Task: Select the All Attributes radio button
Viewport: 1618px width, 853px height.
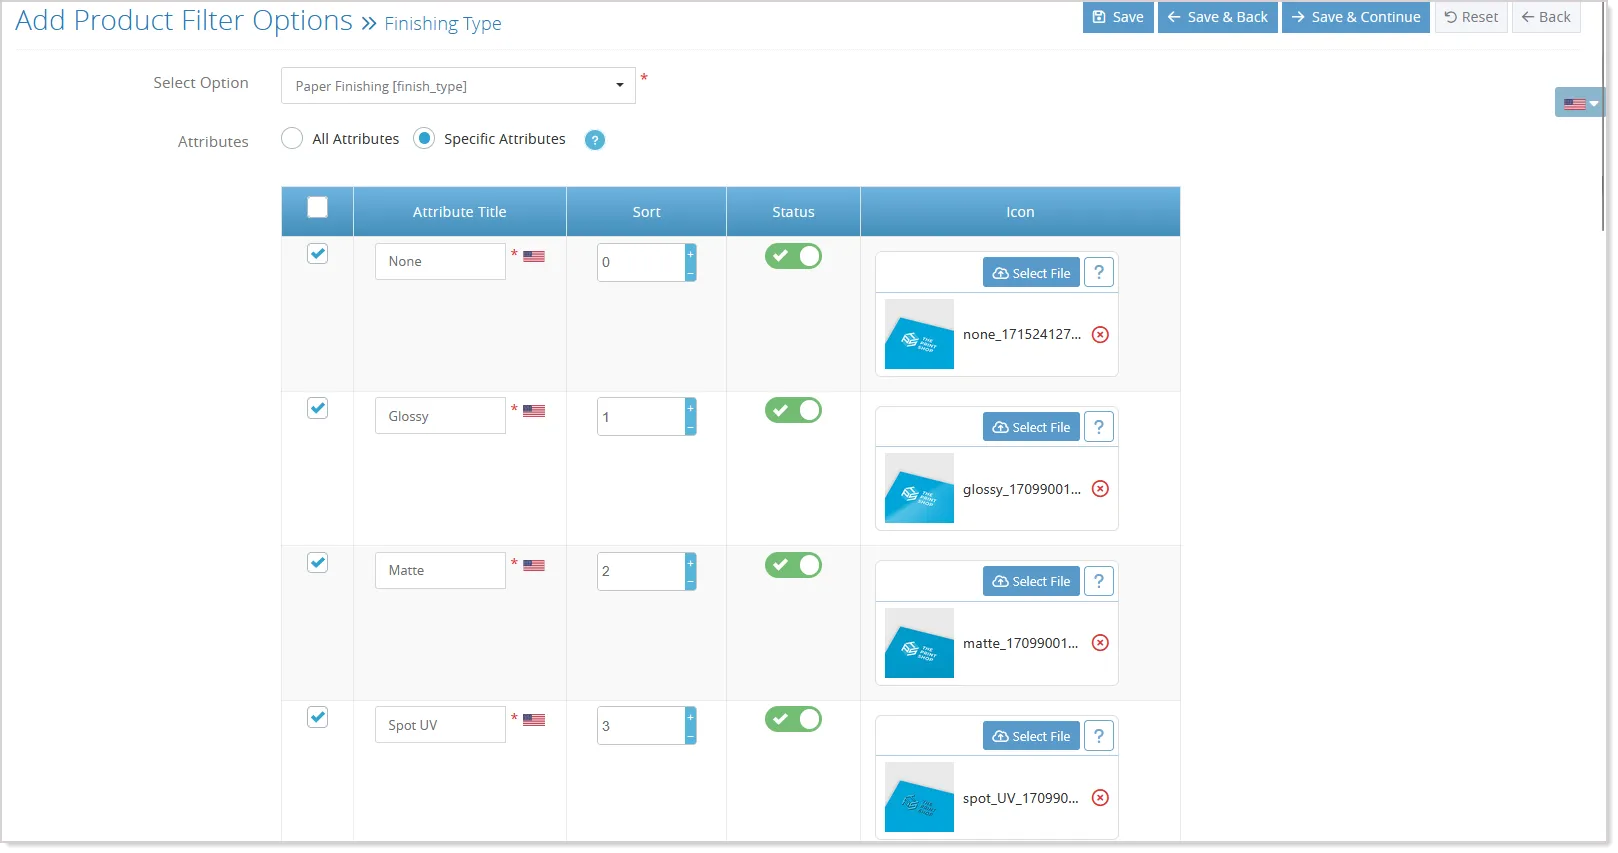Action: (292, 139)
